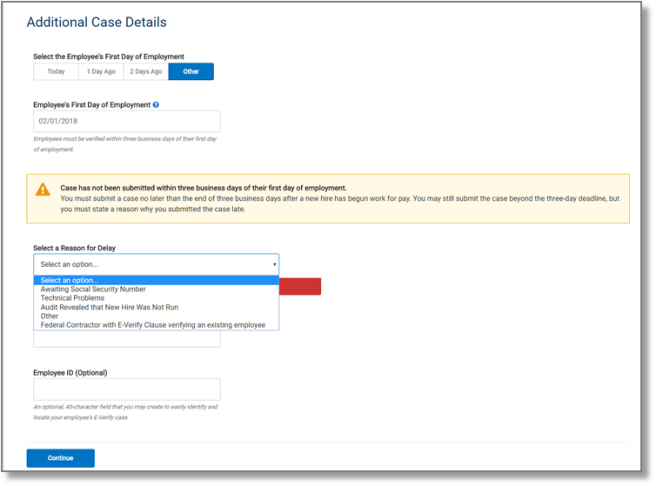Click the orange warning triangle icon
Viewport: 656px width, 486px height.
(x=42, y=189)
